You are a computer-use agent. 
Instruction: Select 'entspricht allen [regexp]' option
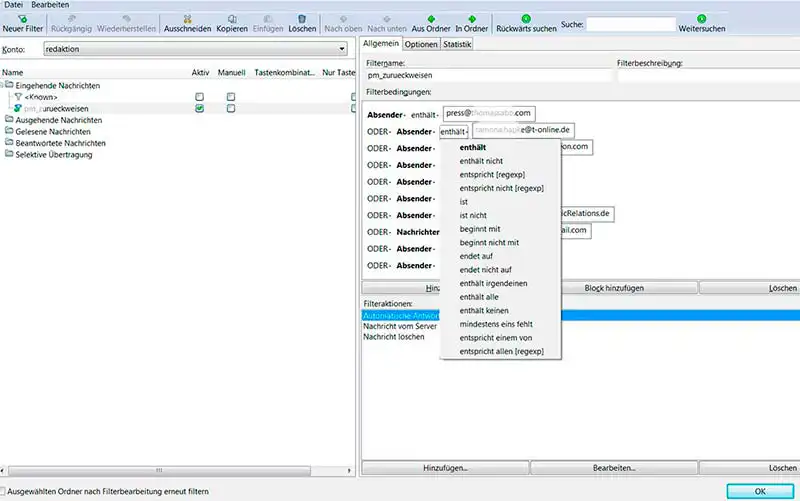tap(501, 352)
